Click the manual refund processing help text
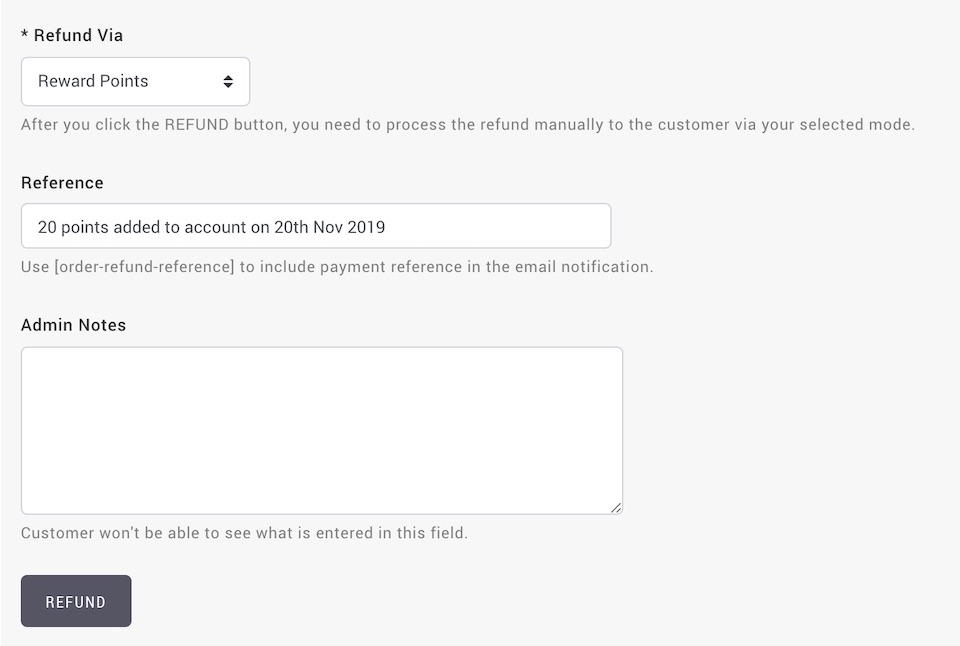Screen dimensions: 960x646 pyautogui.click(x=468, y=124)
